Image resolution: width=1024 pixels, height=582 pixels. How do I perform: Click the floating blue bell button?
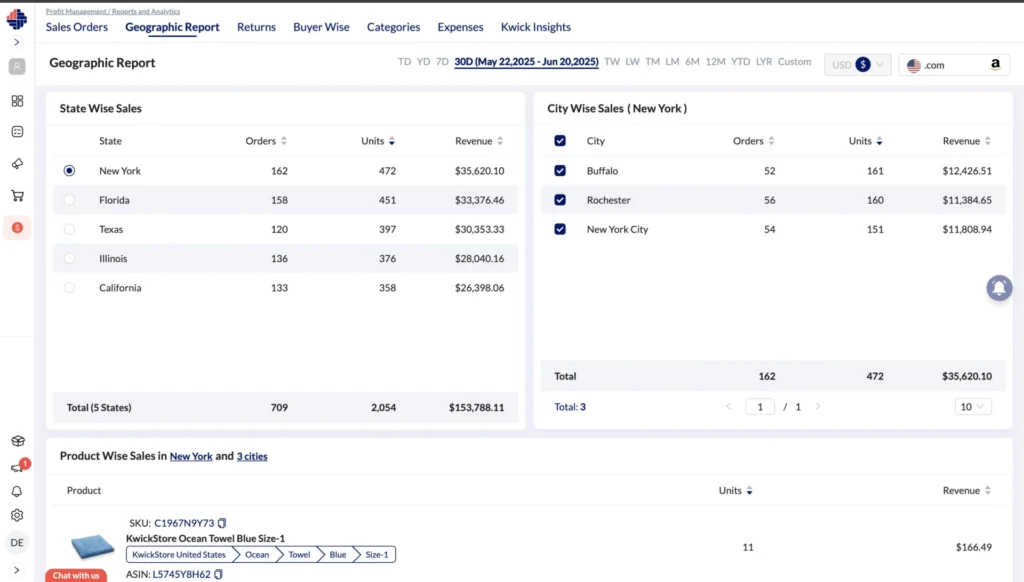point(999,288)
